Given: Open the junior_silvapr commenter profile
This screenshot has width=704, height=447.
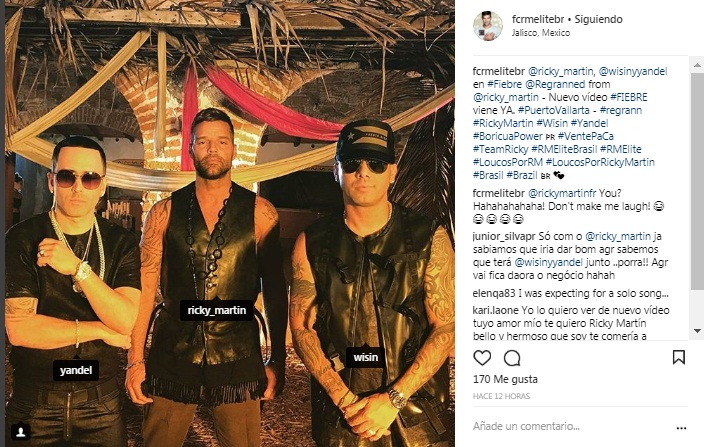Looking at the screenshot, I should (x=504, y=236).
